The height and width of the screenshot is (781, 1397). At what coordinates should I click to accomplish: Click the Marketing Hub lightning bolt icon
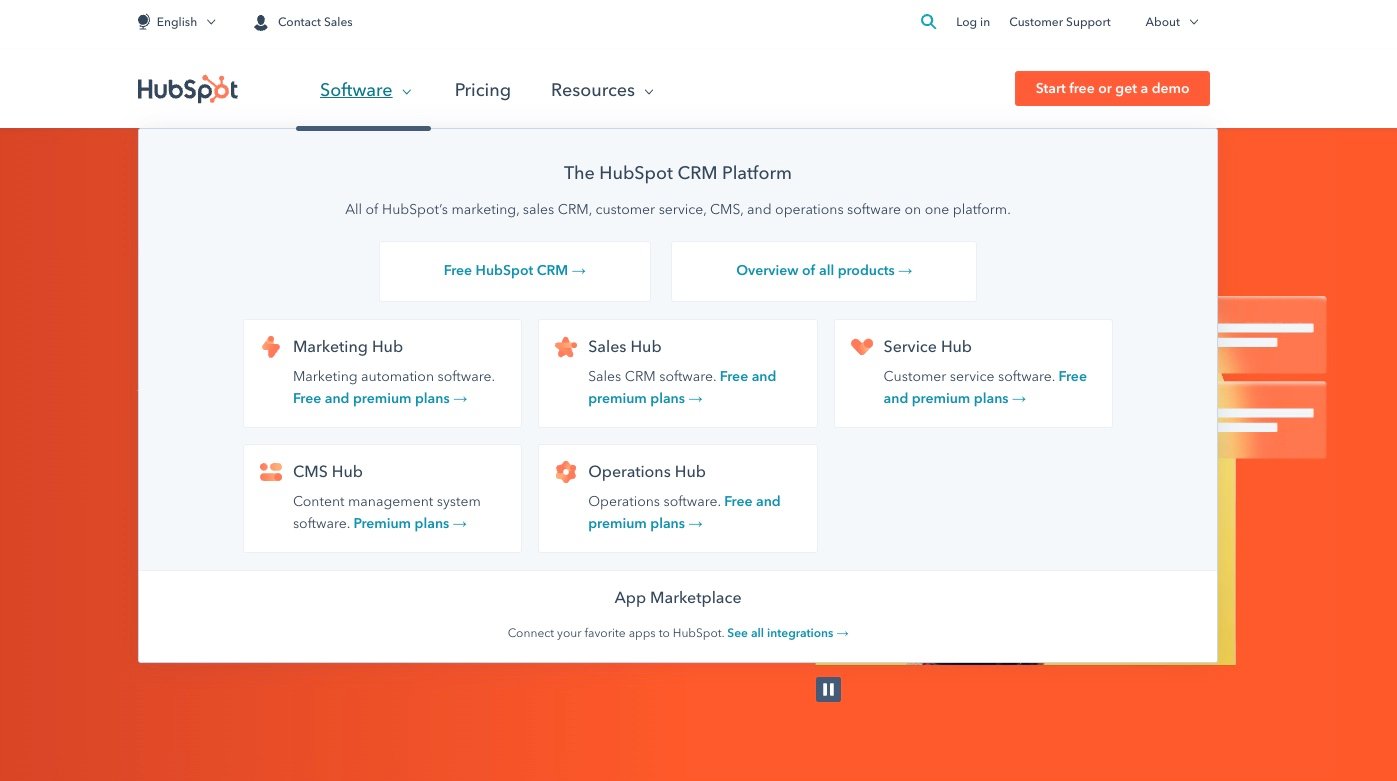click(x=270, y=347)
